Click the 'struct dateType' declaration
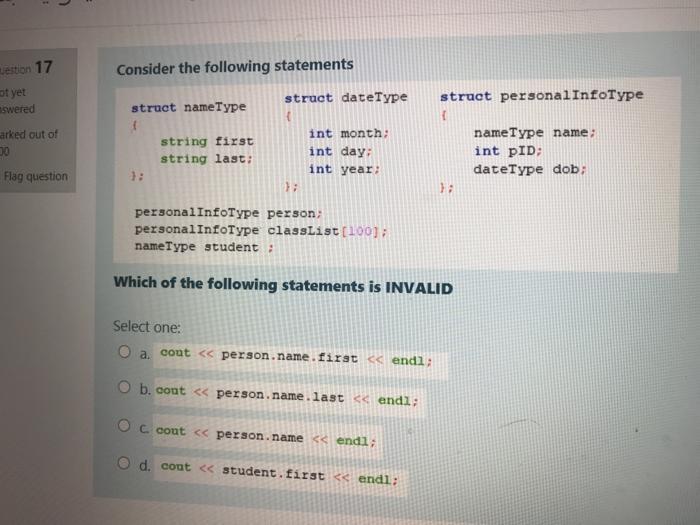The image size is (700, 525). click(346, 97)
